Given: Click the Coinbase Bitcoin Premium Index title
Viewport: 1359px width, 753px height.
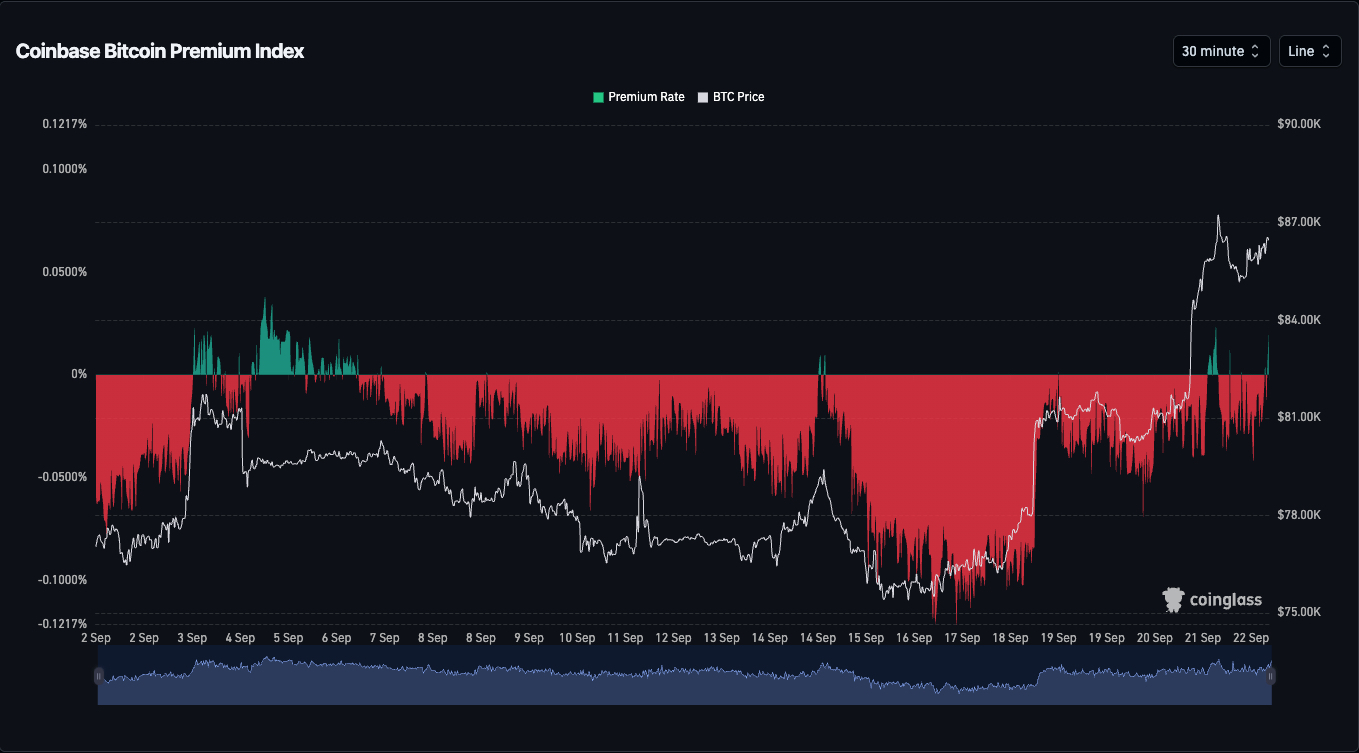Looking at the screenshot, I should [x=160, y=51].
